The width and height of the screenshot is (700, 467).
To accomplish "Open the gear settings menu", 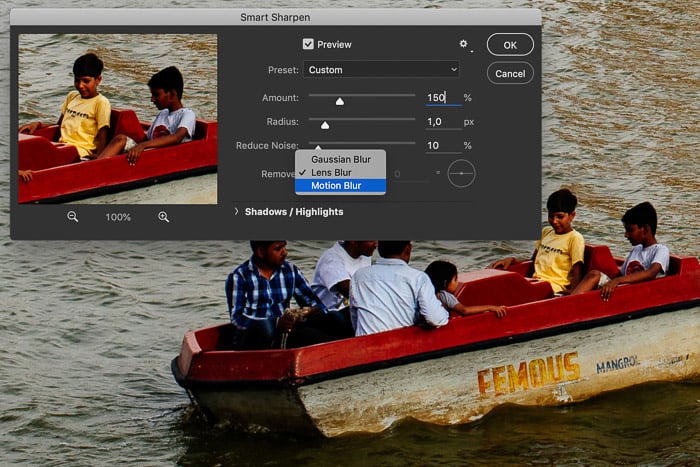I will 463,45.
